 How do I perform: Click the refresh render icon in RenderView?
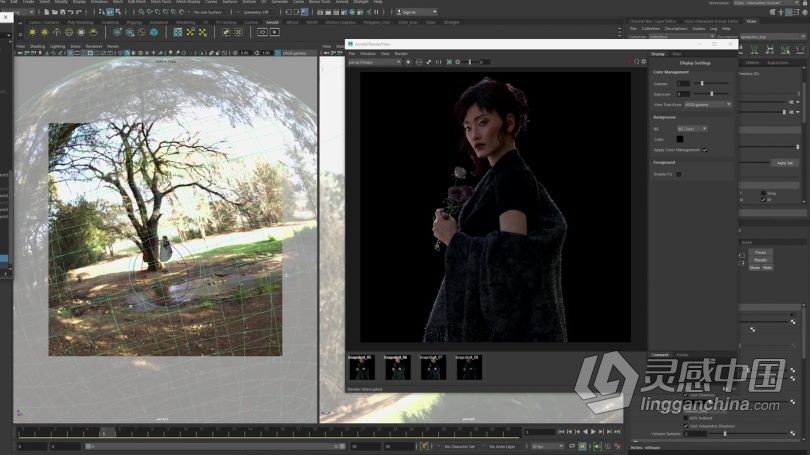click(636, 61)
